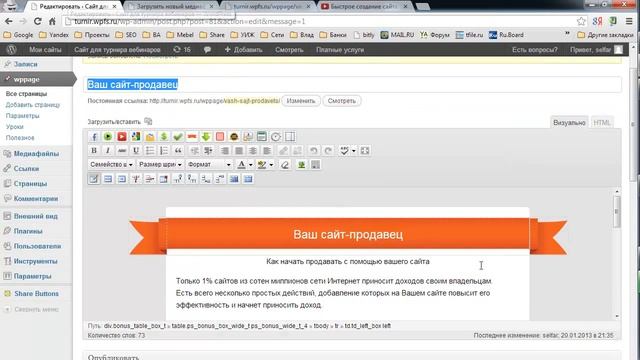
Task: Open the text color dropdown arrow
Action: pyautogui.click(x=251, y=164)
